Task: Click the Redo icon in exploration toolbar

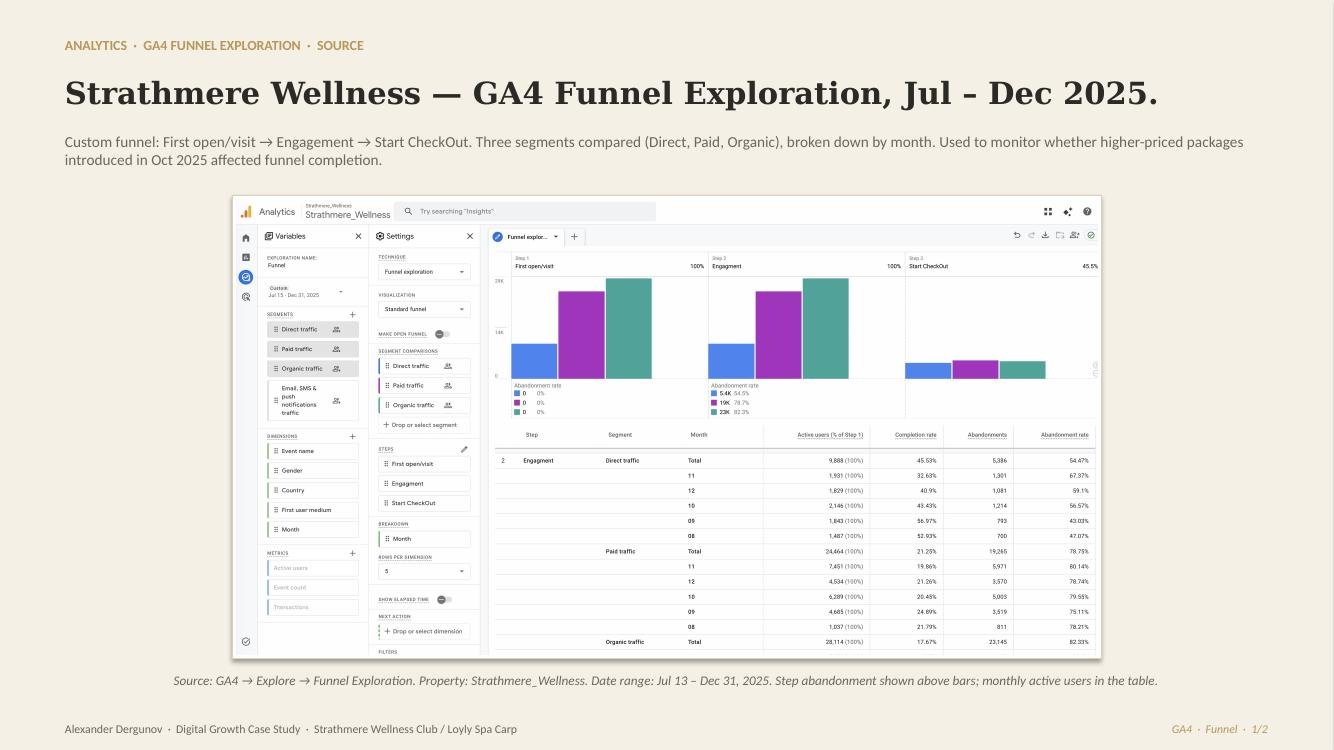Action: tap(1031, 236)
